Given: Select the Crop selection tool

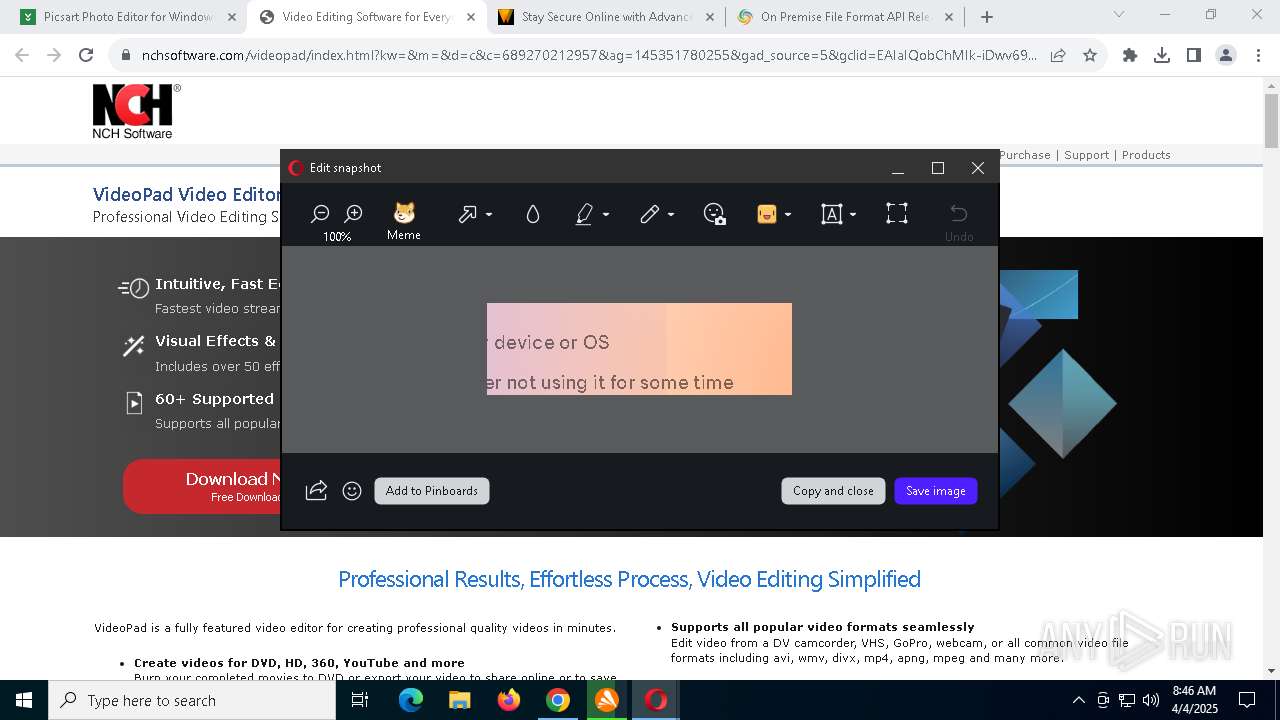Looking at the screenshot, I should [x=897, y=213].
